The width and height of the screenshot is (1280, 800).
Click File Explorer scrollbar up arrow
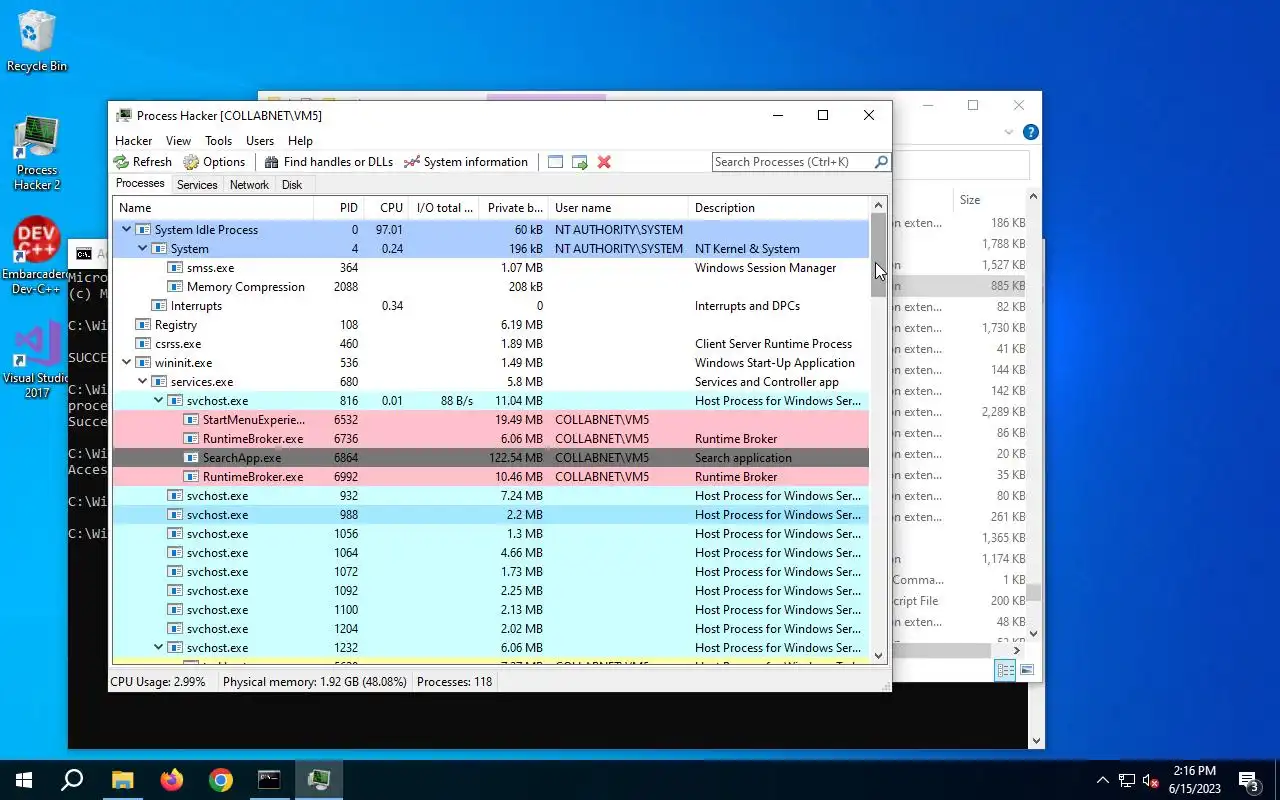(1034, 197)
